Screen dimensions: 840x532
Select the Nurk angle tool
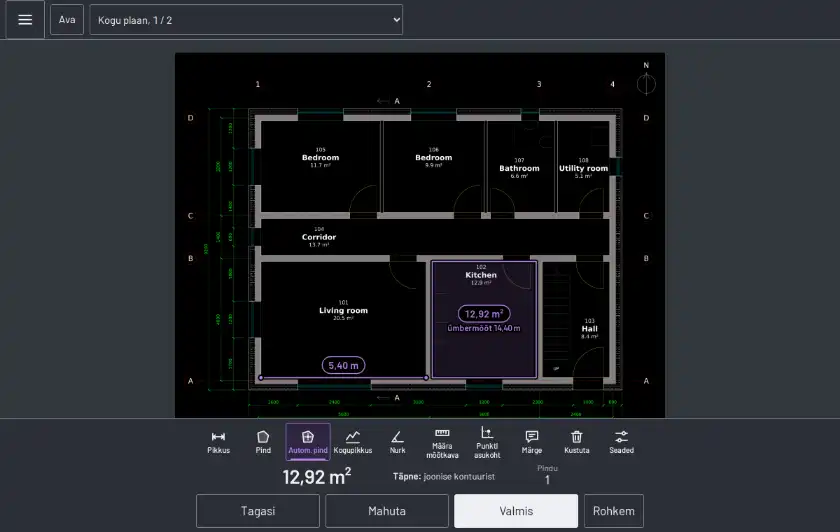pos(398,442)
